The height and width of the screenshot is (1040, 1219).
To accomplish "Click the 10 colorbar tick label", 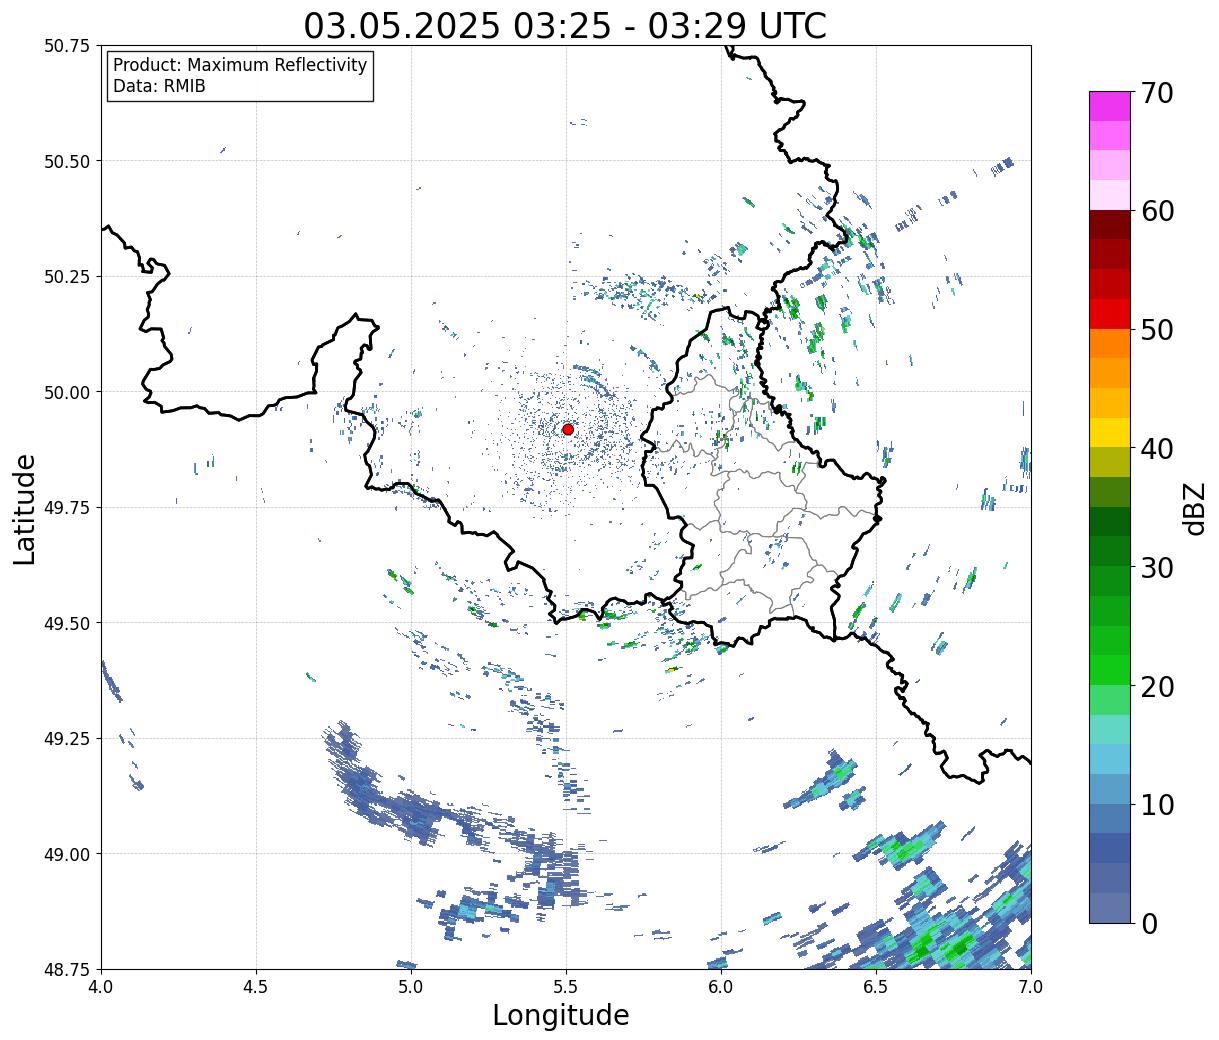I will pos(1157,805).
